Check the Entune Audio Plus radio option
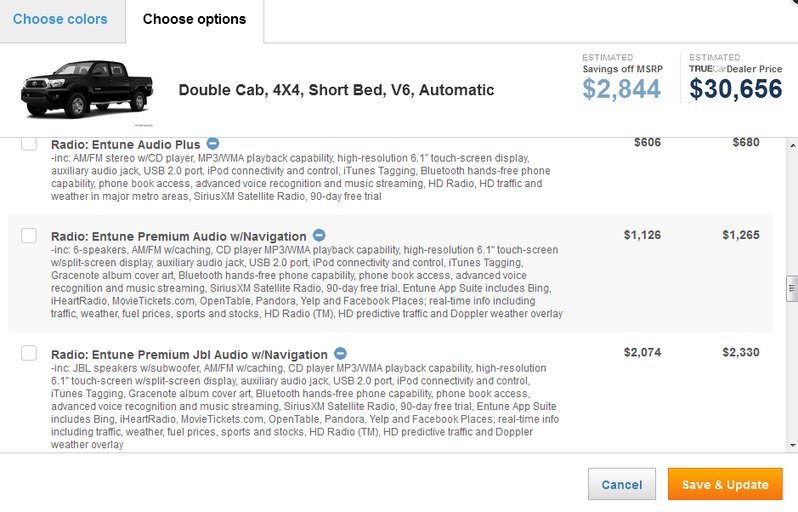798x512 pixels. pos(29,143)
